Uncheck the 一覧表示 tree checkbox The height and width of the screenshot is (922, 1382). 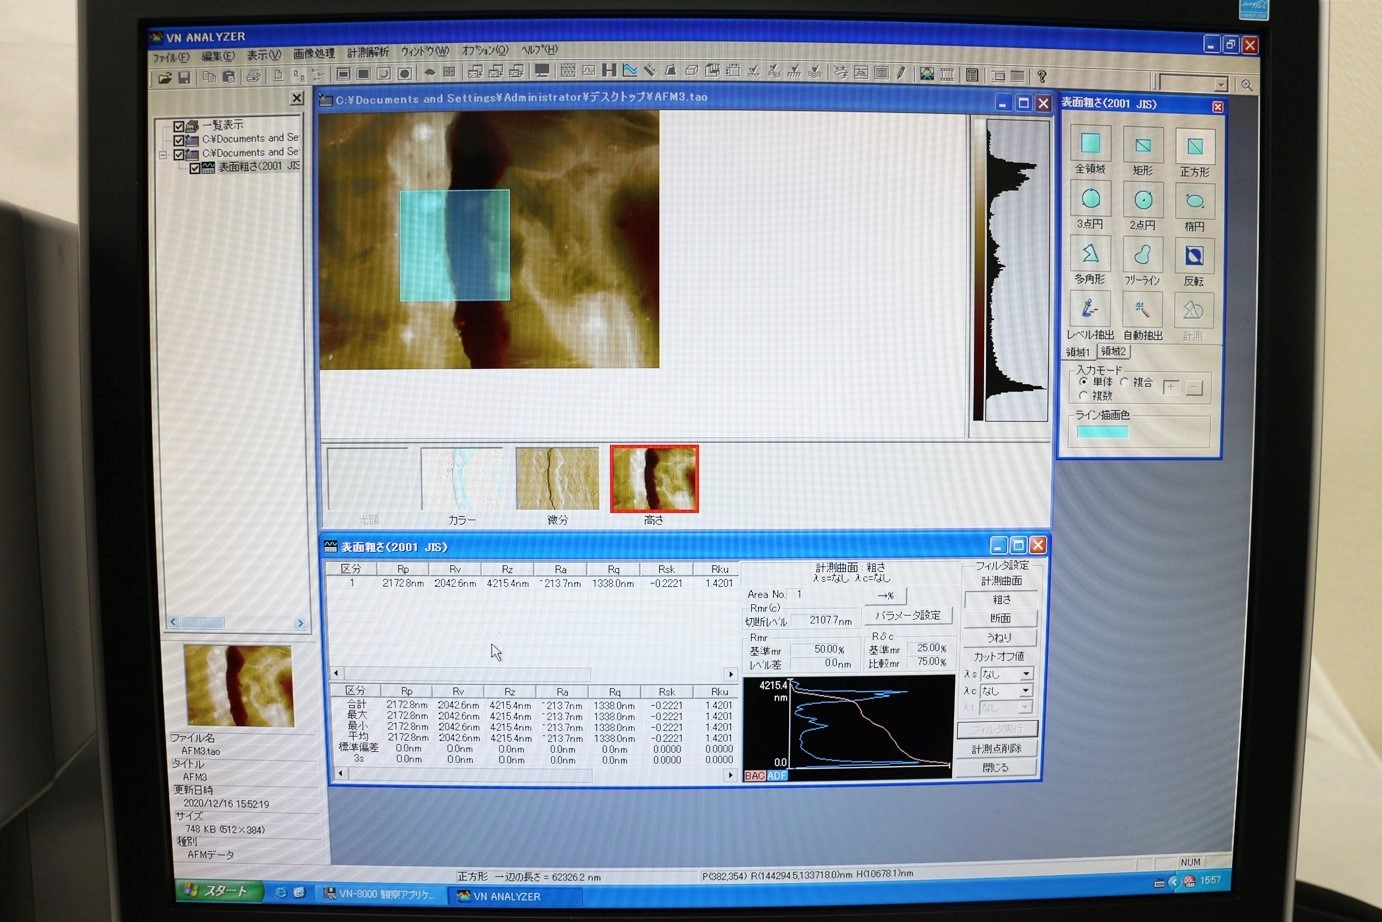(x=179, y=126)
